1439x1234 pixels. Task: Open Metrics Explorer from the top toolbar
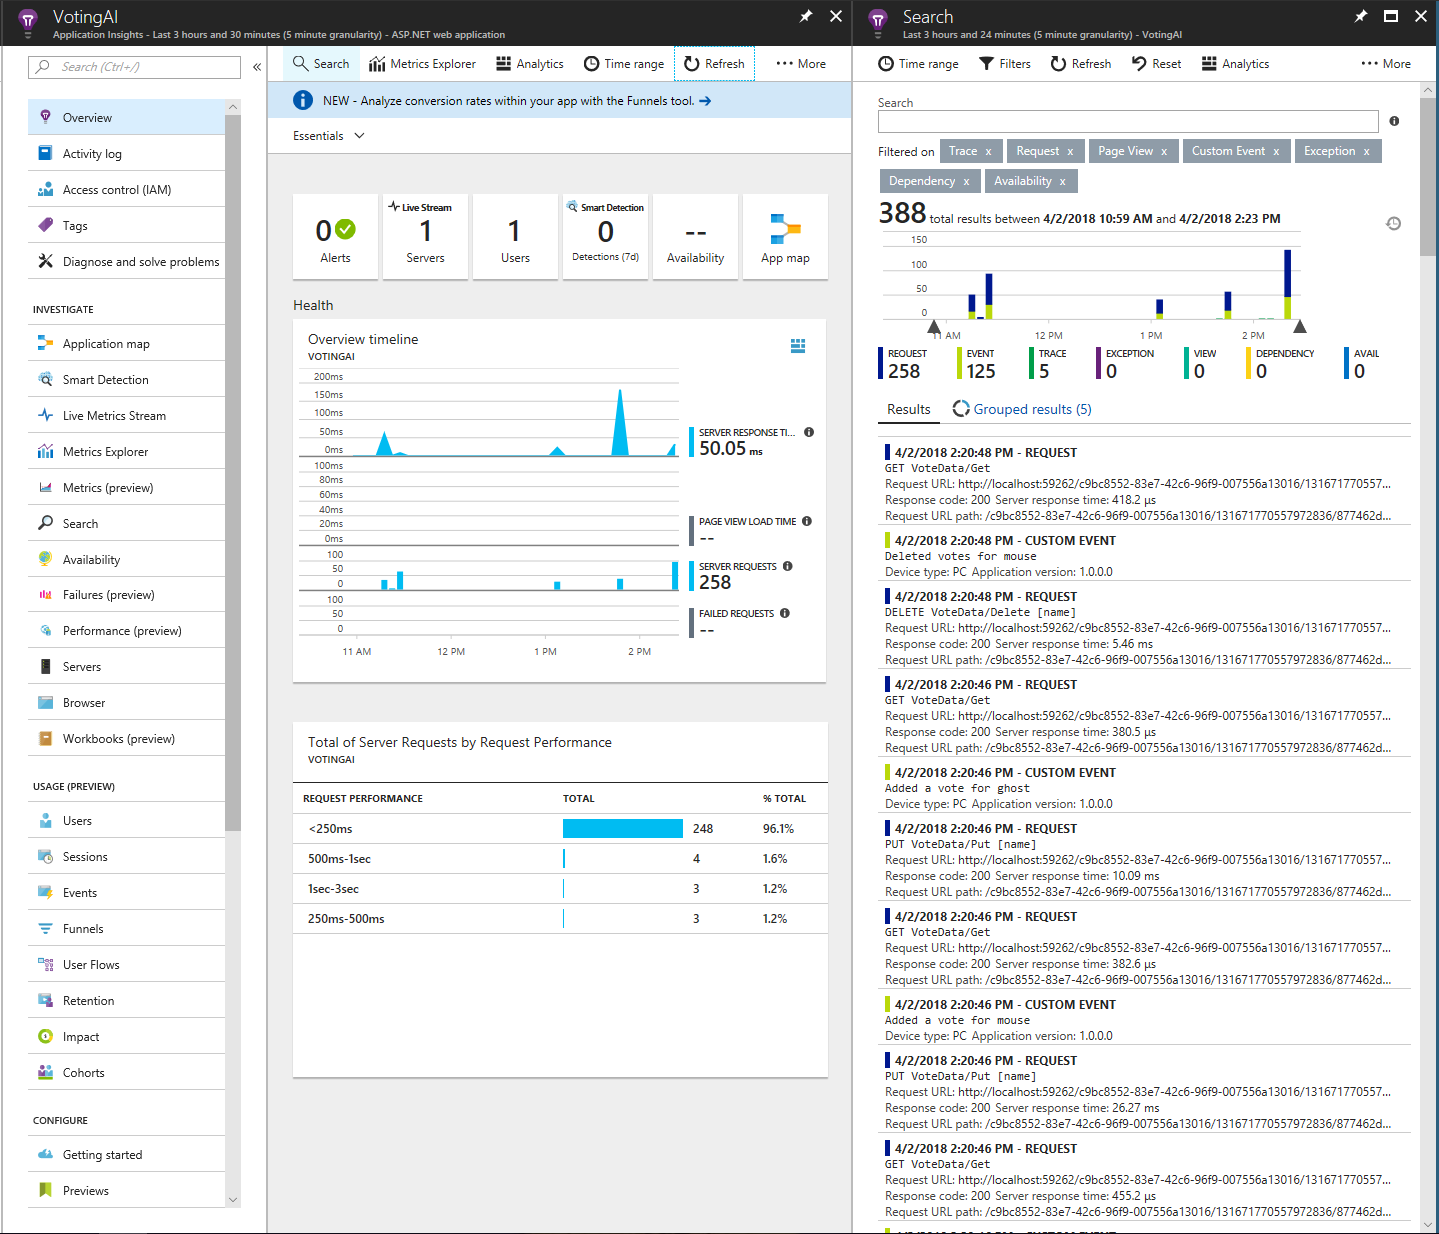pyautogui.click(x=422, y=63)
